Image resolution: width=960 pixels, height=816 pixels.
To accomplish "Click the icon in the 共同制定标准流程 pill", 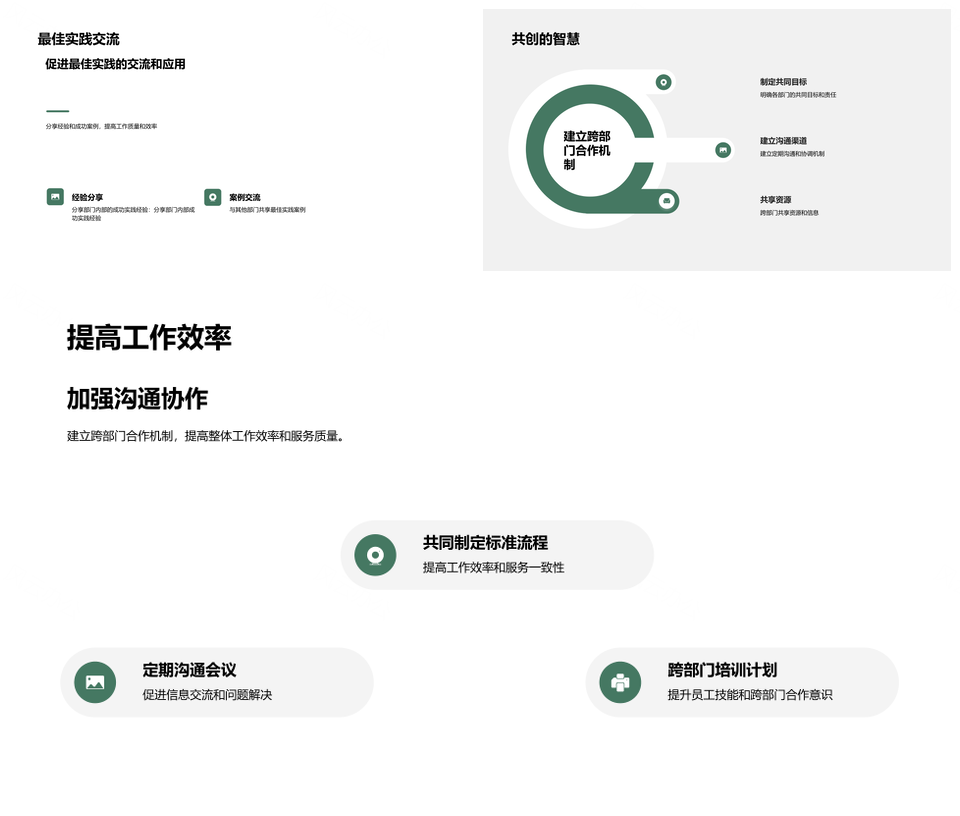I will point(375,555).
